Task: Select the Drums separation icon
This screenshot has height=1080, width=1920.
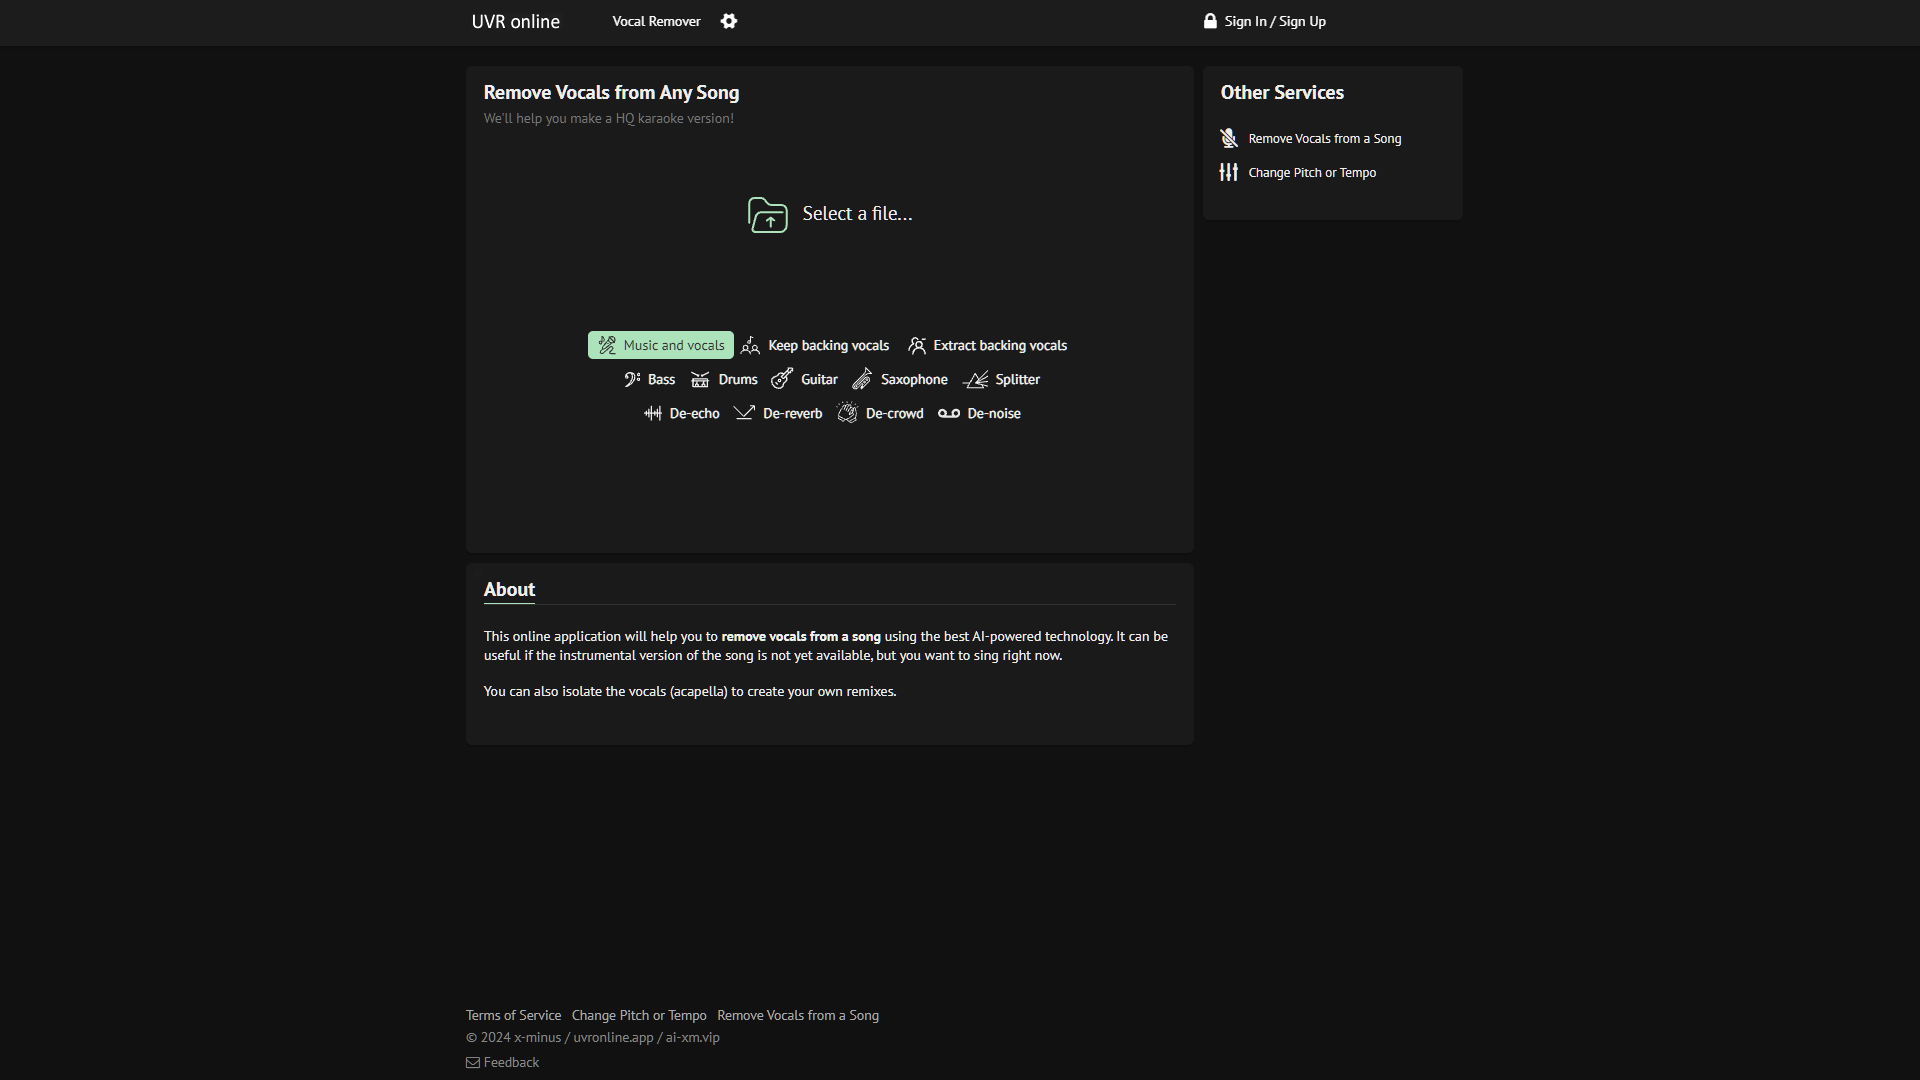Action: pyautogui.click(x=702, y=379)
